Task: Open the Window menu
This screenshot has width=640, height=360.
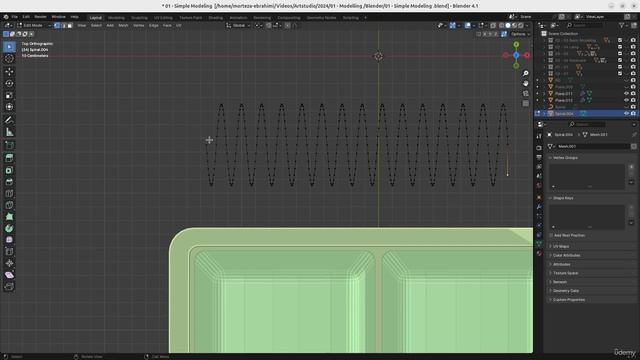Action: (58, 17)
